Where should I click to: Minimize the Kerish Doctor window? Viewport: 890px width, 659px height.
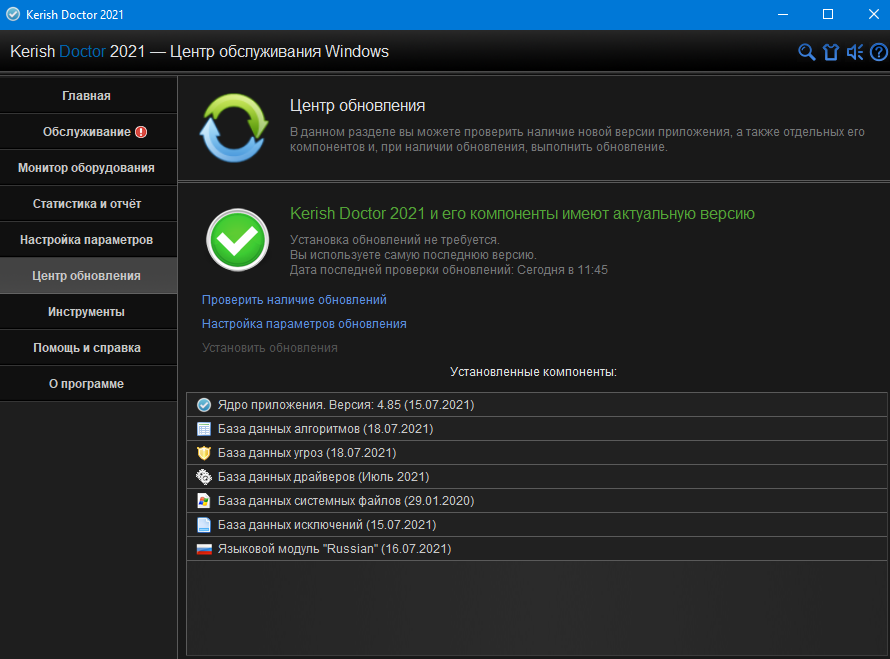[783, 14]
